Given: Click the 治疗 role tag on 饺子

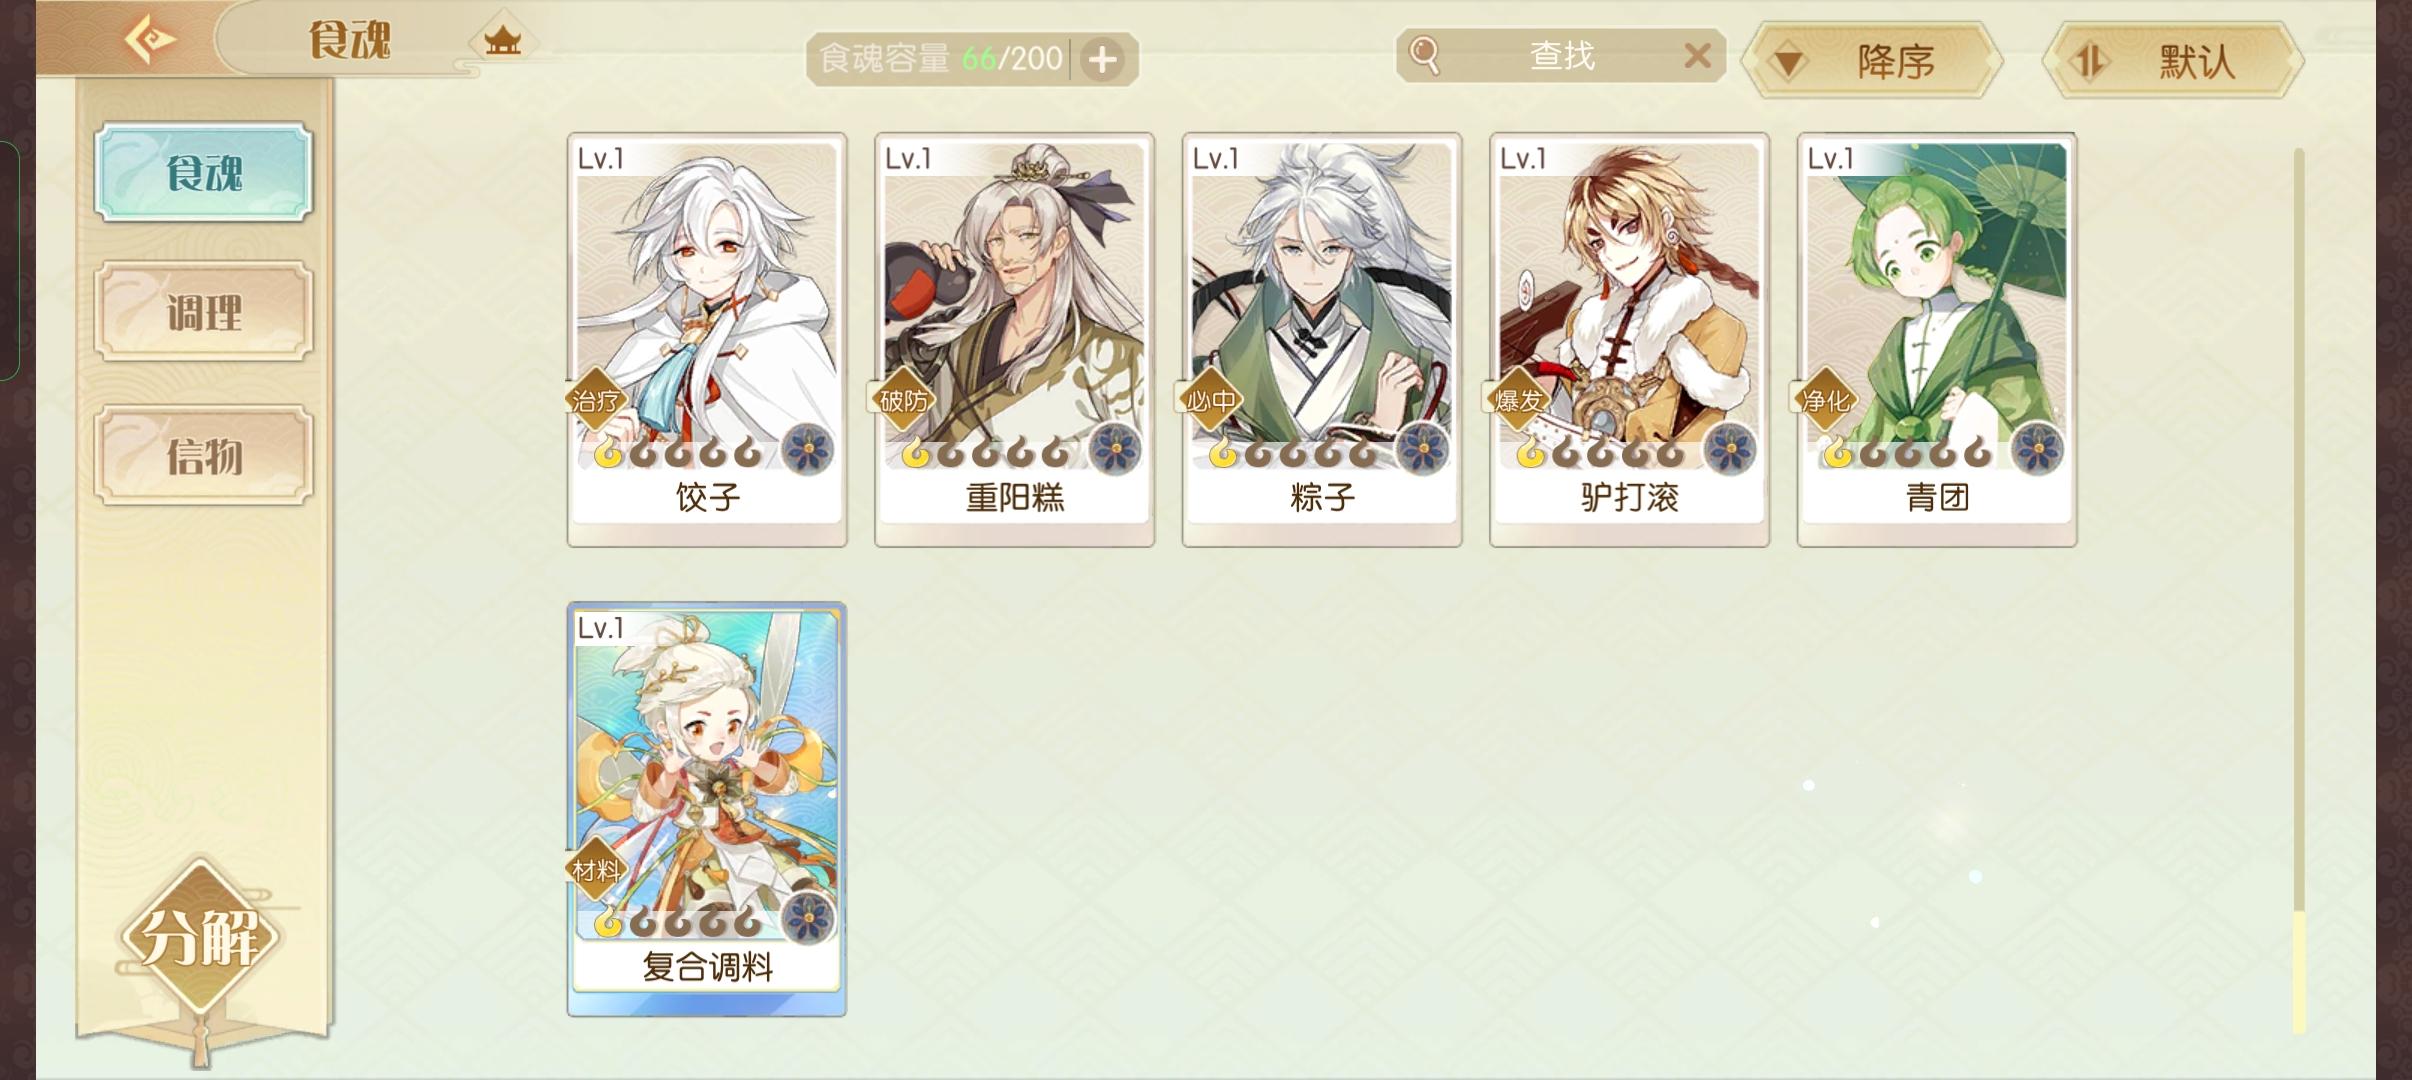Looking at the screenshot, I should (596, 401).
